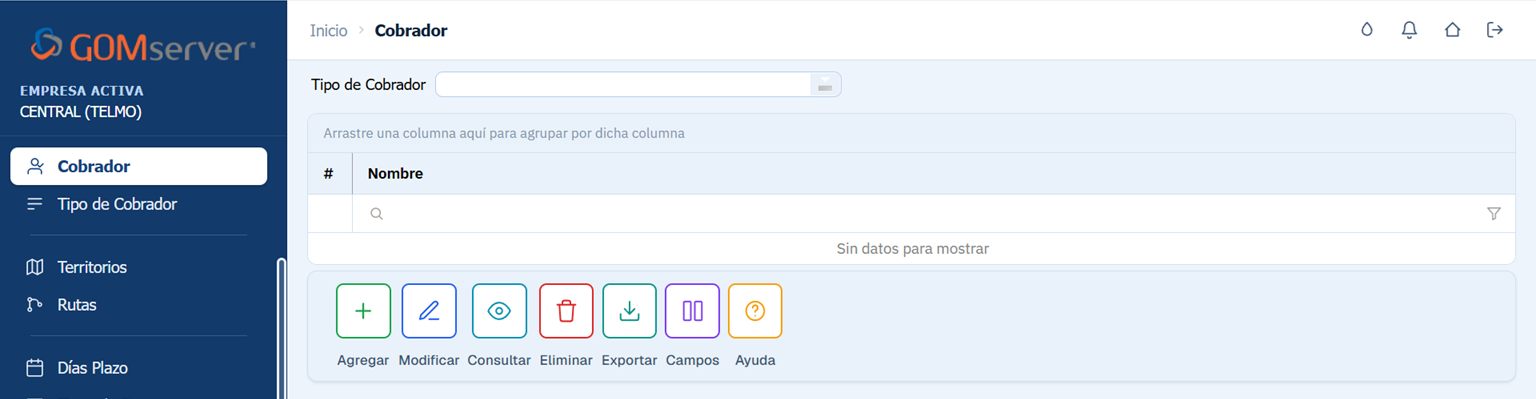1536x399 pixels.
Task: Click the Tipo de Cobrador field label
Action: click(x=368, y=85)
